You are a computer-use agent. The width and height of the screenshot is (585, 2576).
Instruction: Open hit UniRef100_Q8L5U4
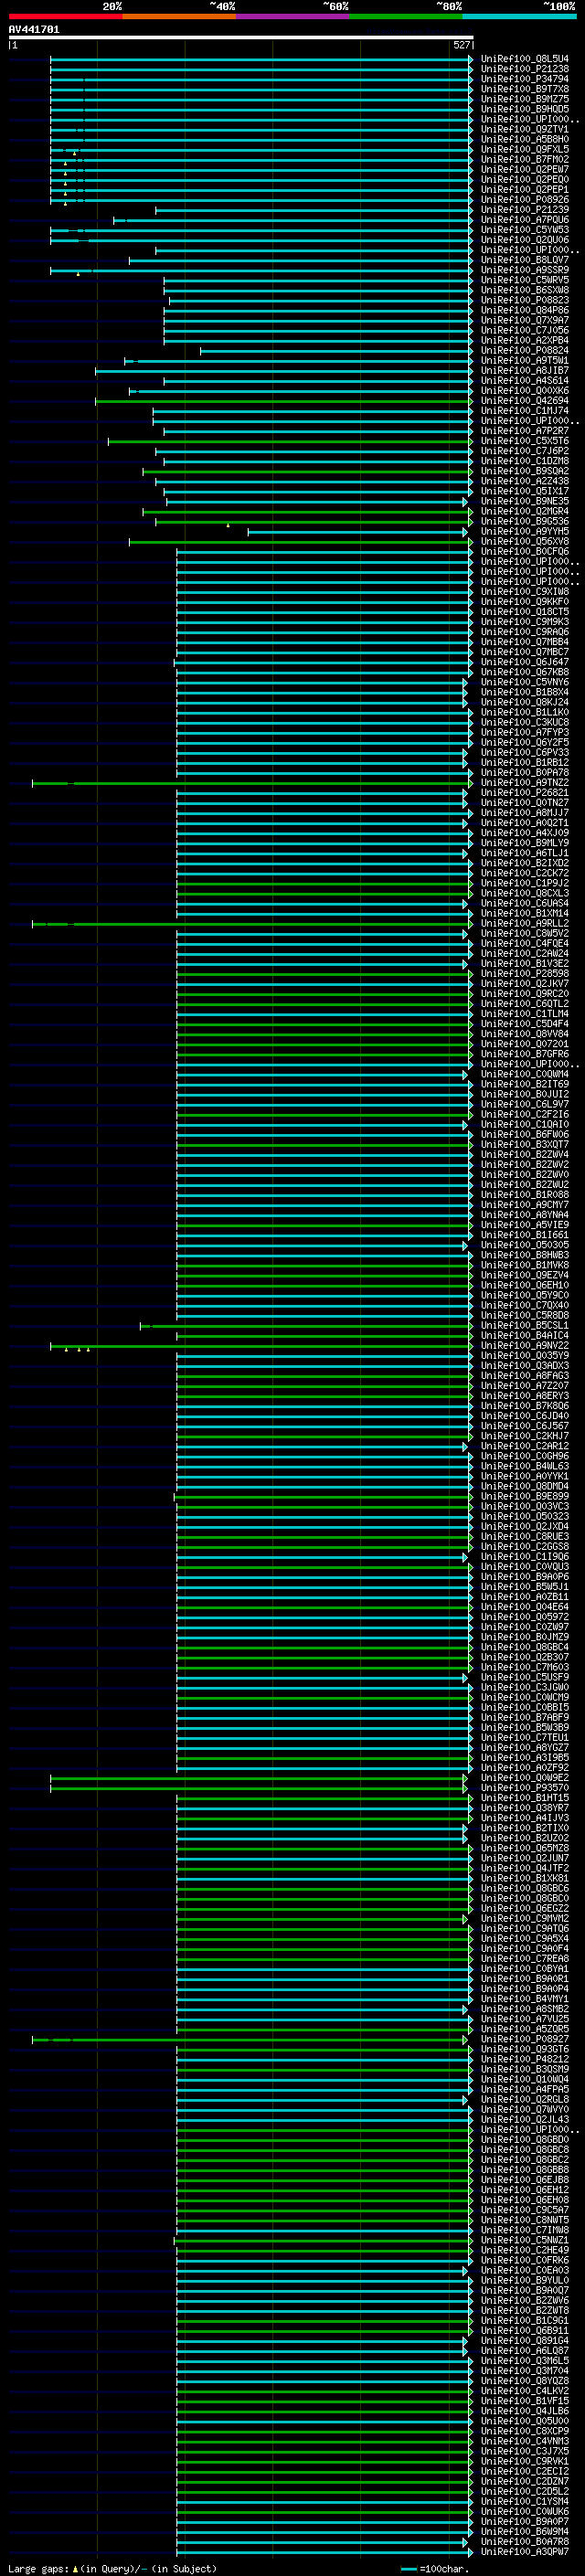coord(525,59)
